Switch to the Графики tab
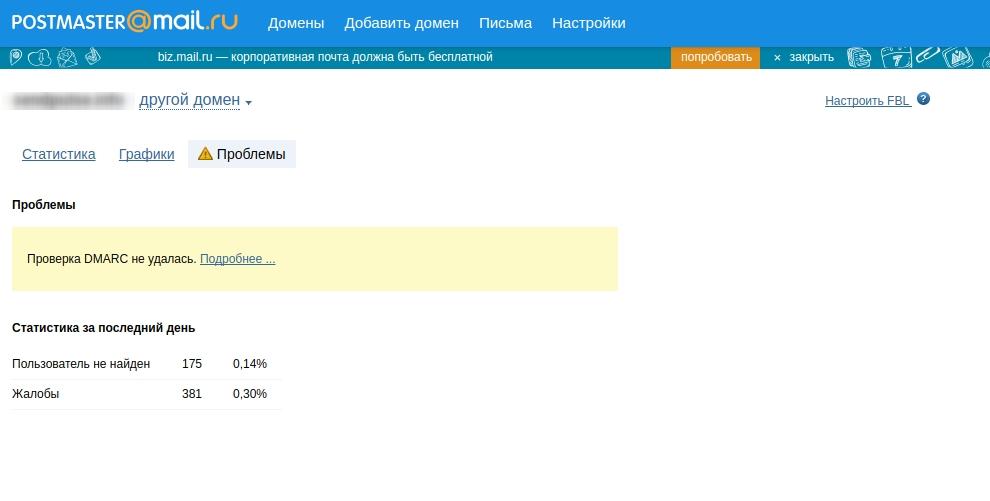The image size is (990, 501). [x=146, y=155]
